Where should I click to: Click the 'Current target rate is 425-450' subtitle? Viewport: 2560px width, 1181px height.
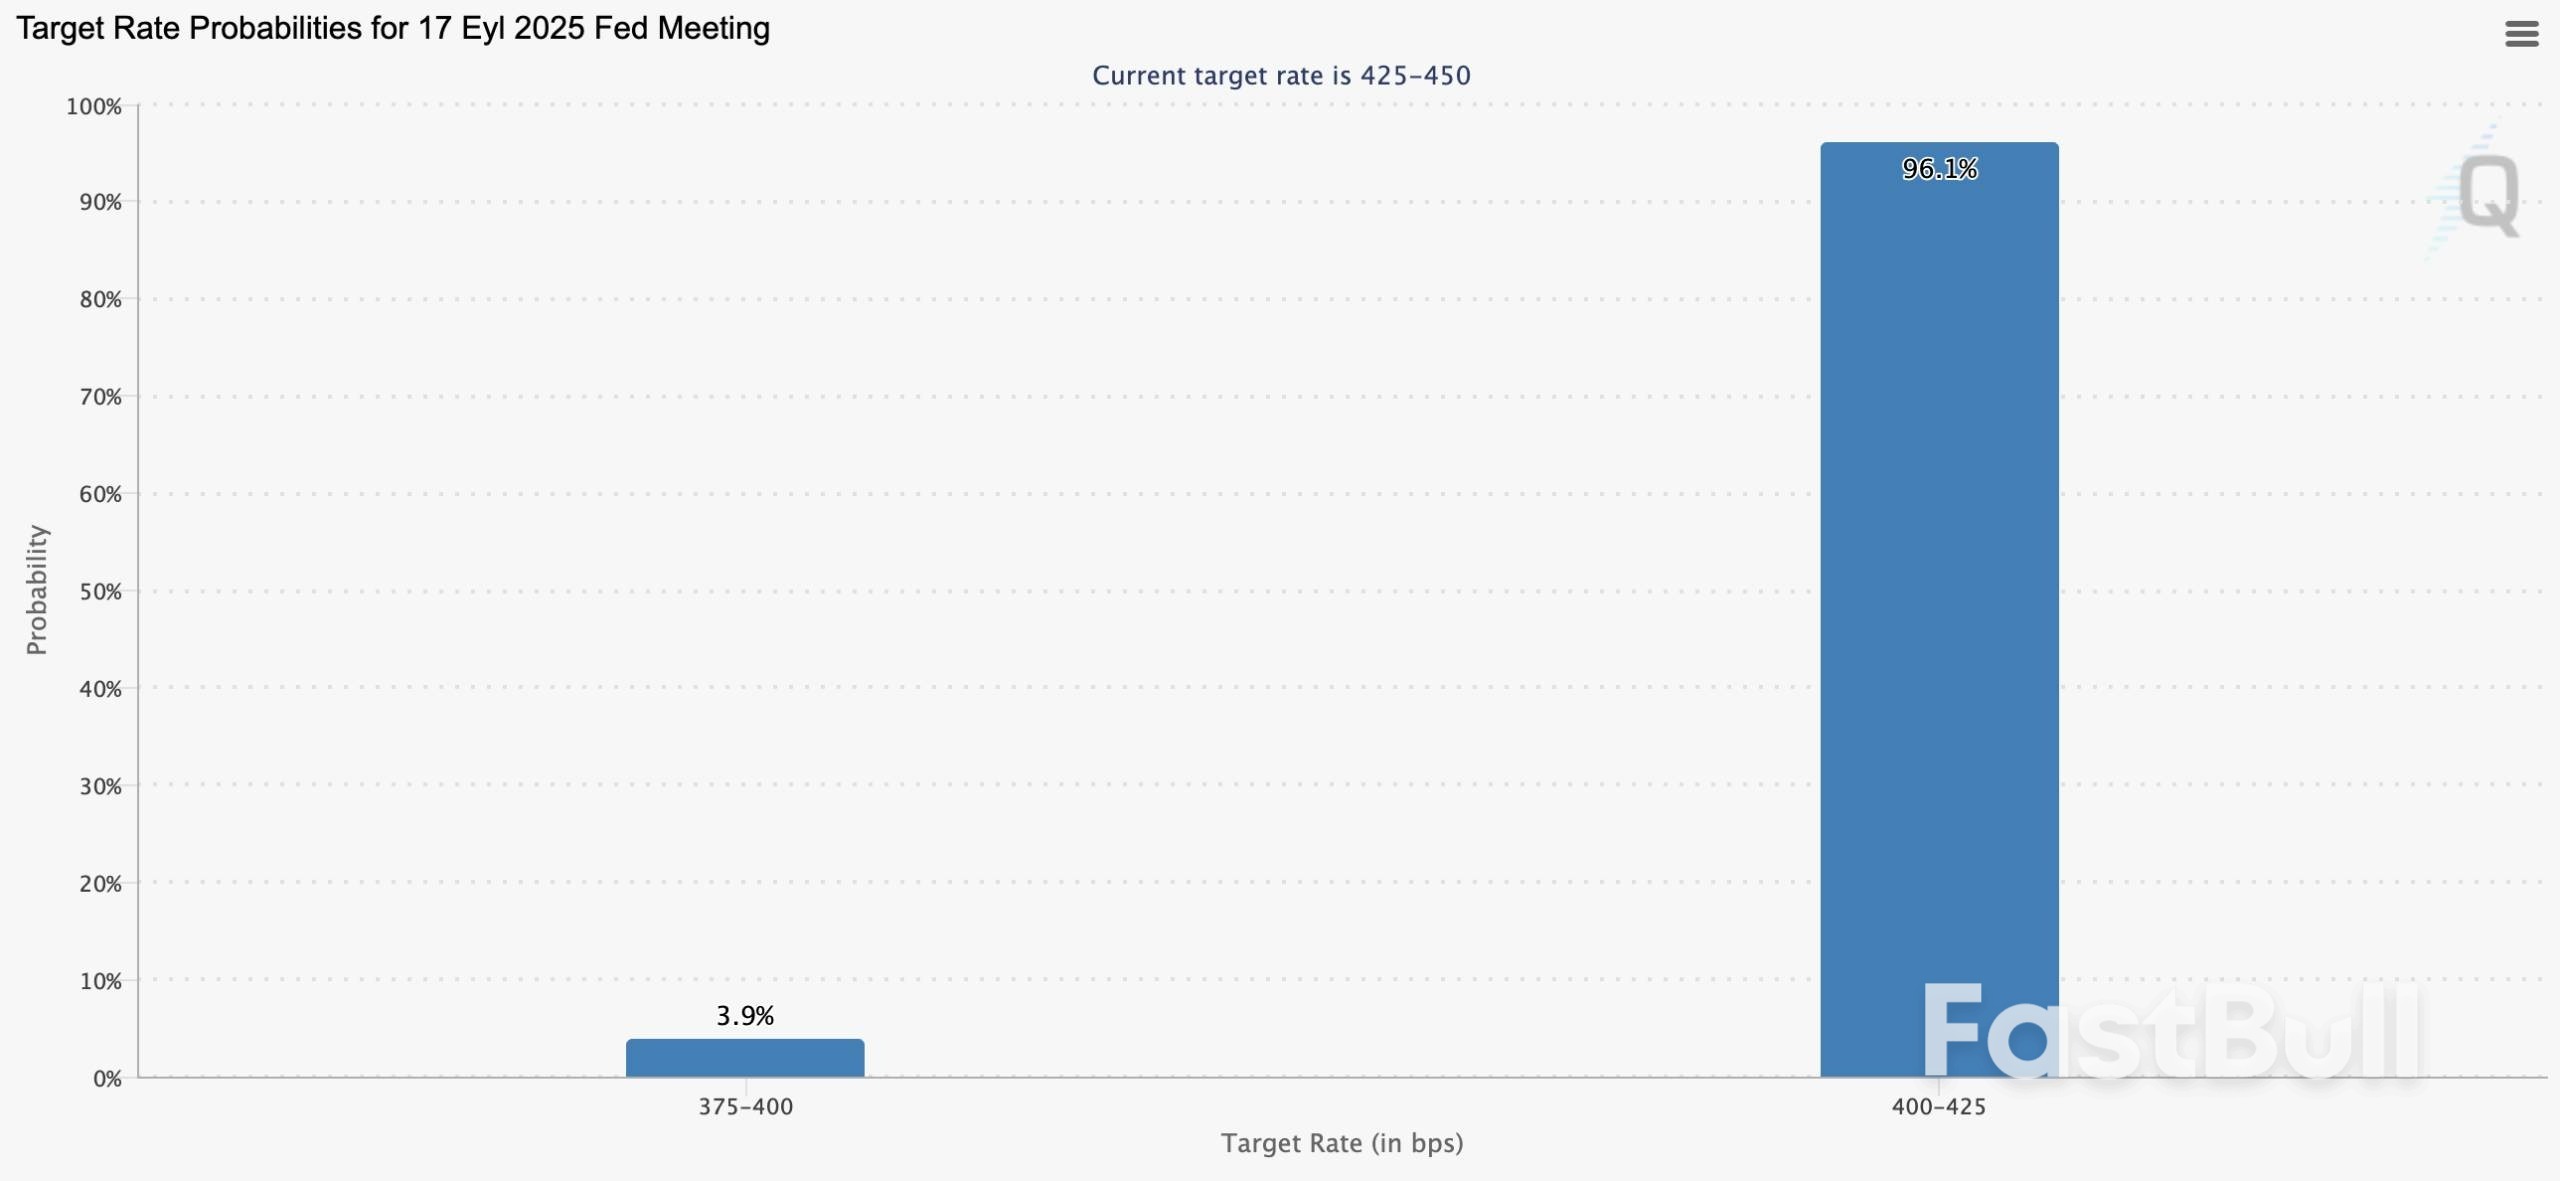pyautogui.click(x=1281, y=76)
